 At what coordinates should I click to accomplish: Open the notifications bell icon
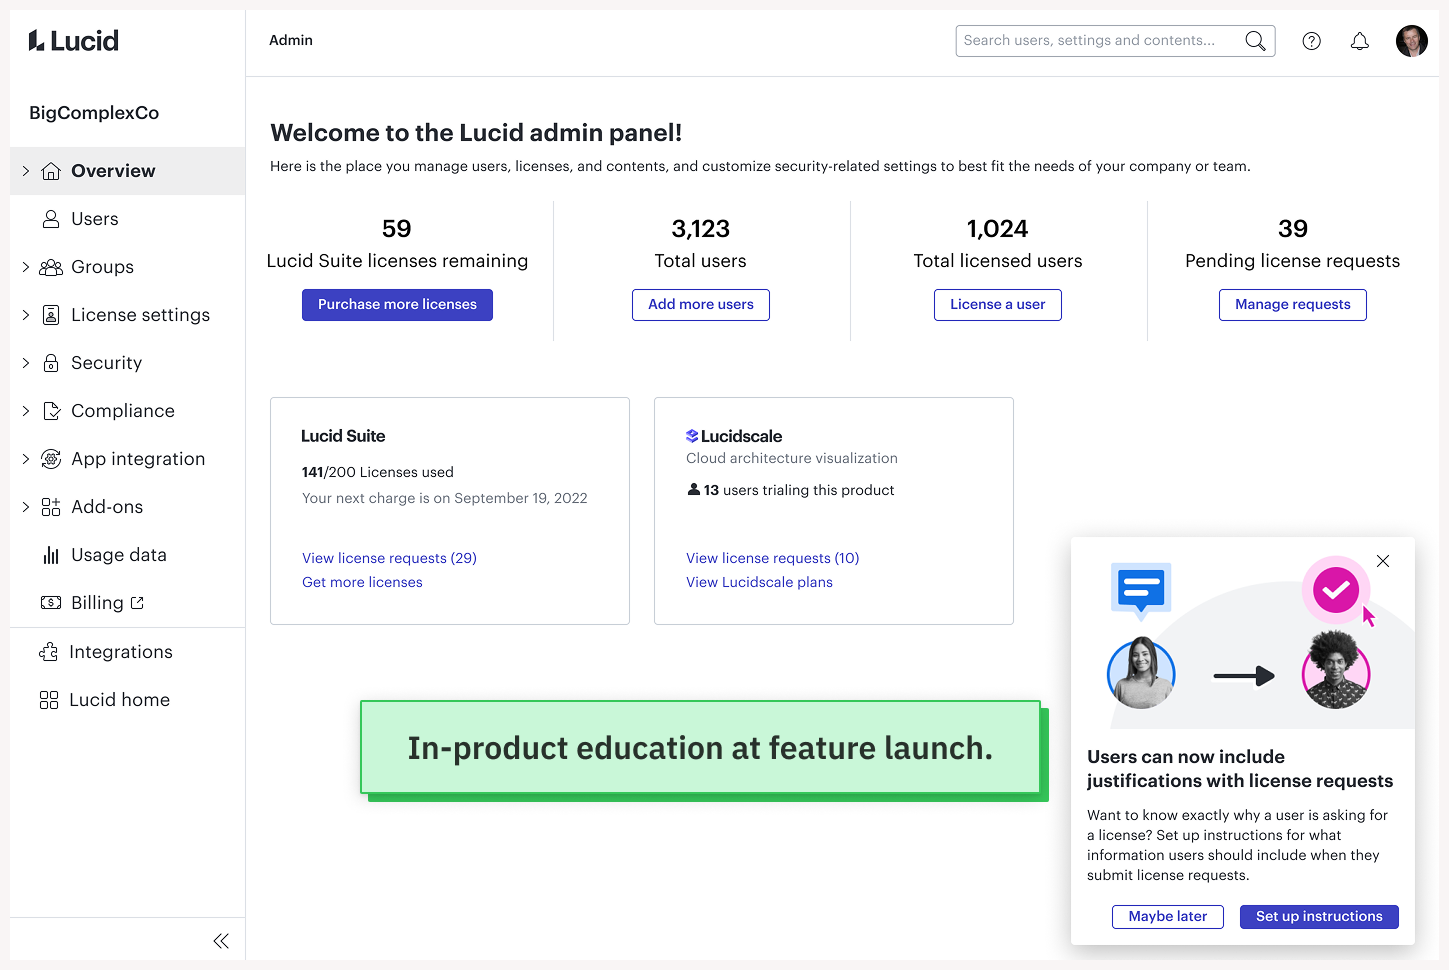point(1359,41)
